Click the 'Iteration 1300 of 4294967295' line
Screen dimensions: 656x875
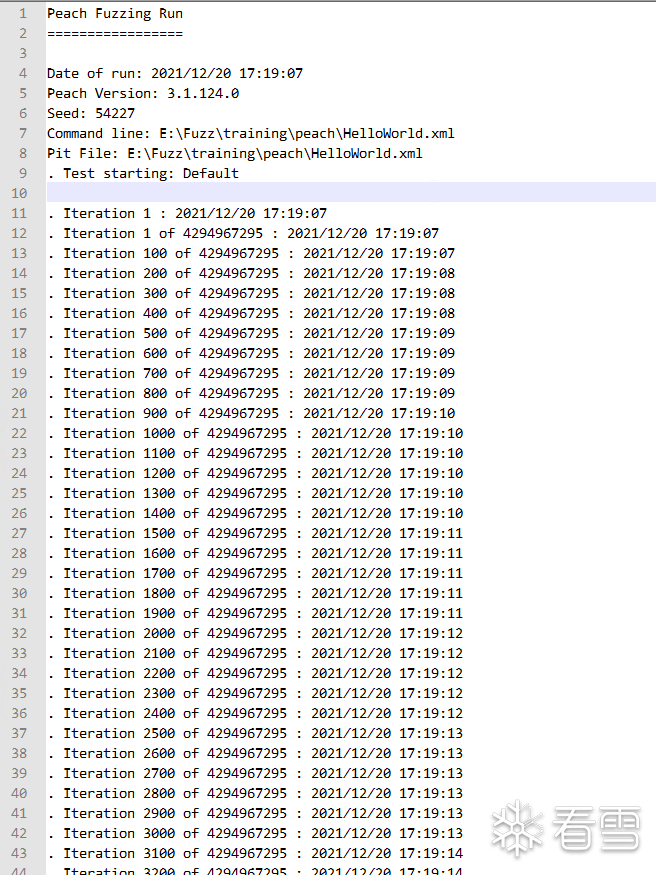255,493
